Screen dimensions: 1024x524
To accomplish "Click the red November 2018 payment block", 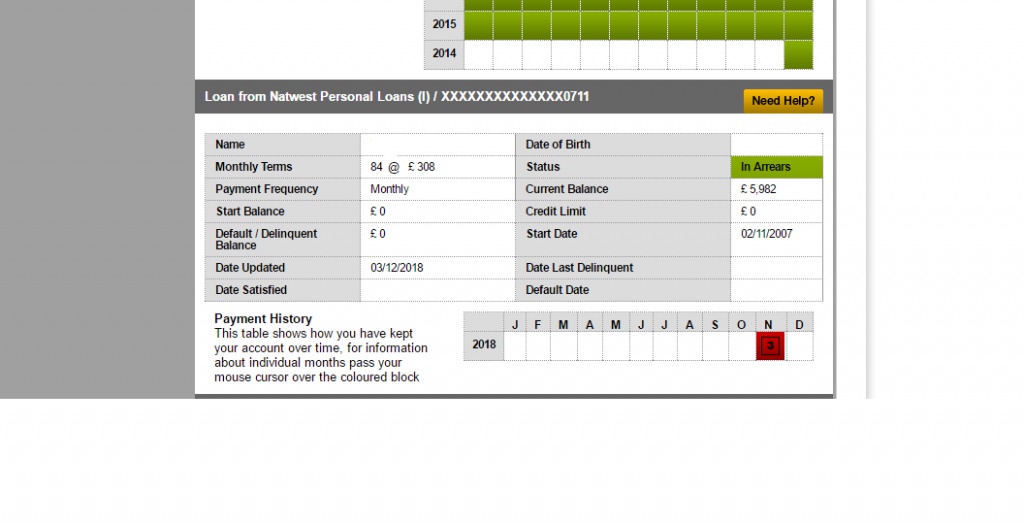I will [770, 346].
